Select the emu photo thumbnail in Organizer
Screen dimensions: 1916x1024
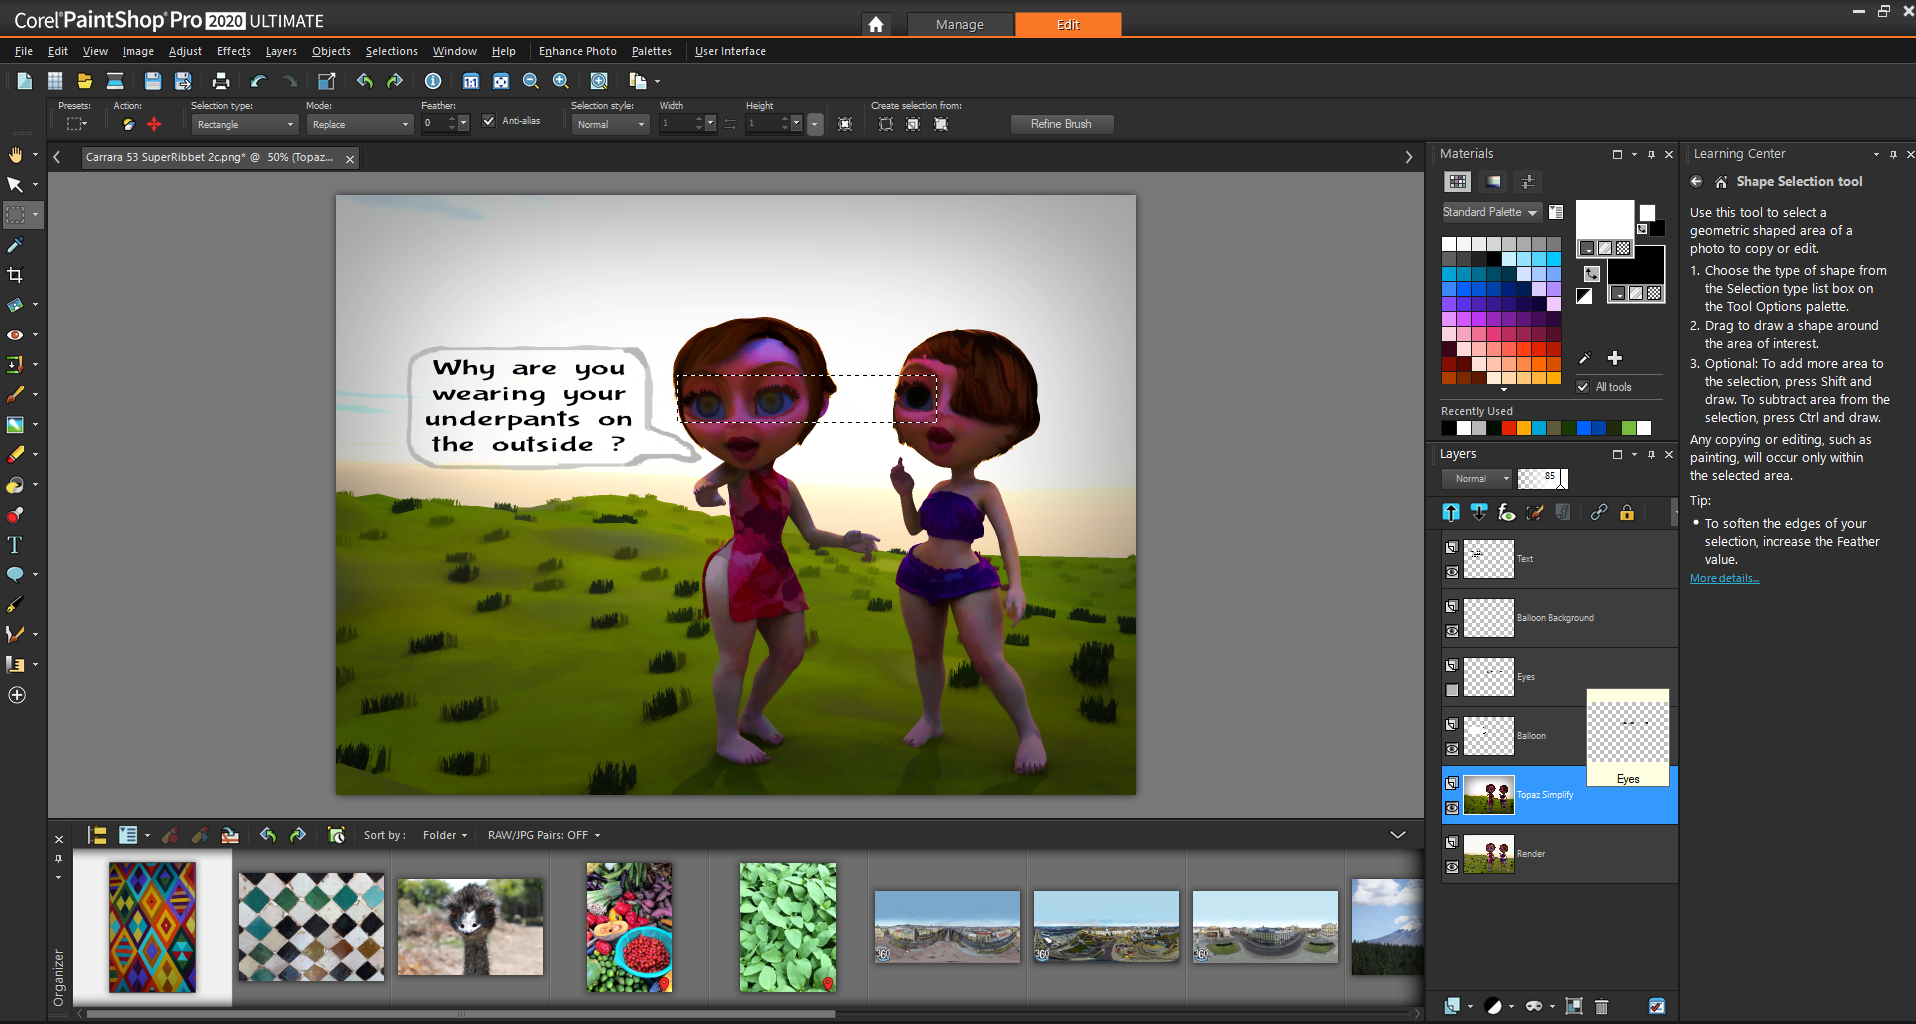tap(470, 927)
